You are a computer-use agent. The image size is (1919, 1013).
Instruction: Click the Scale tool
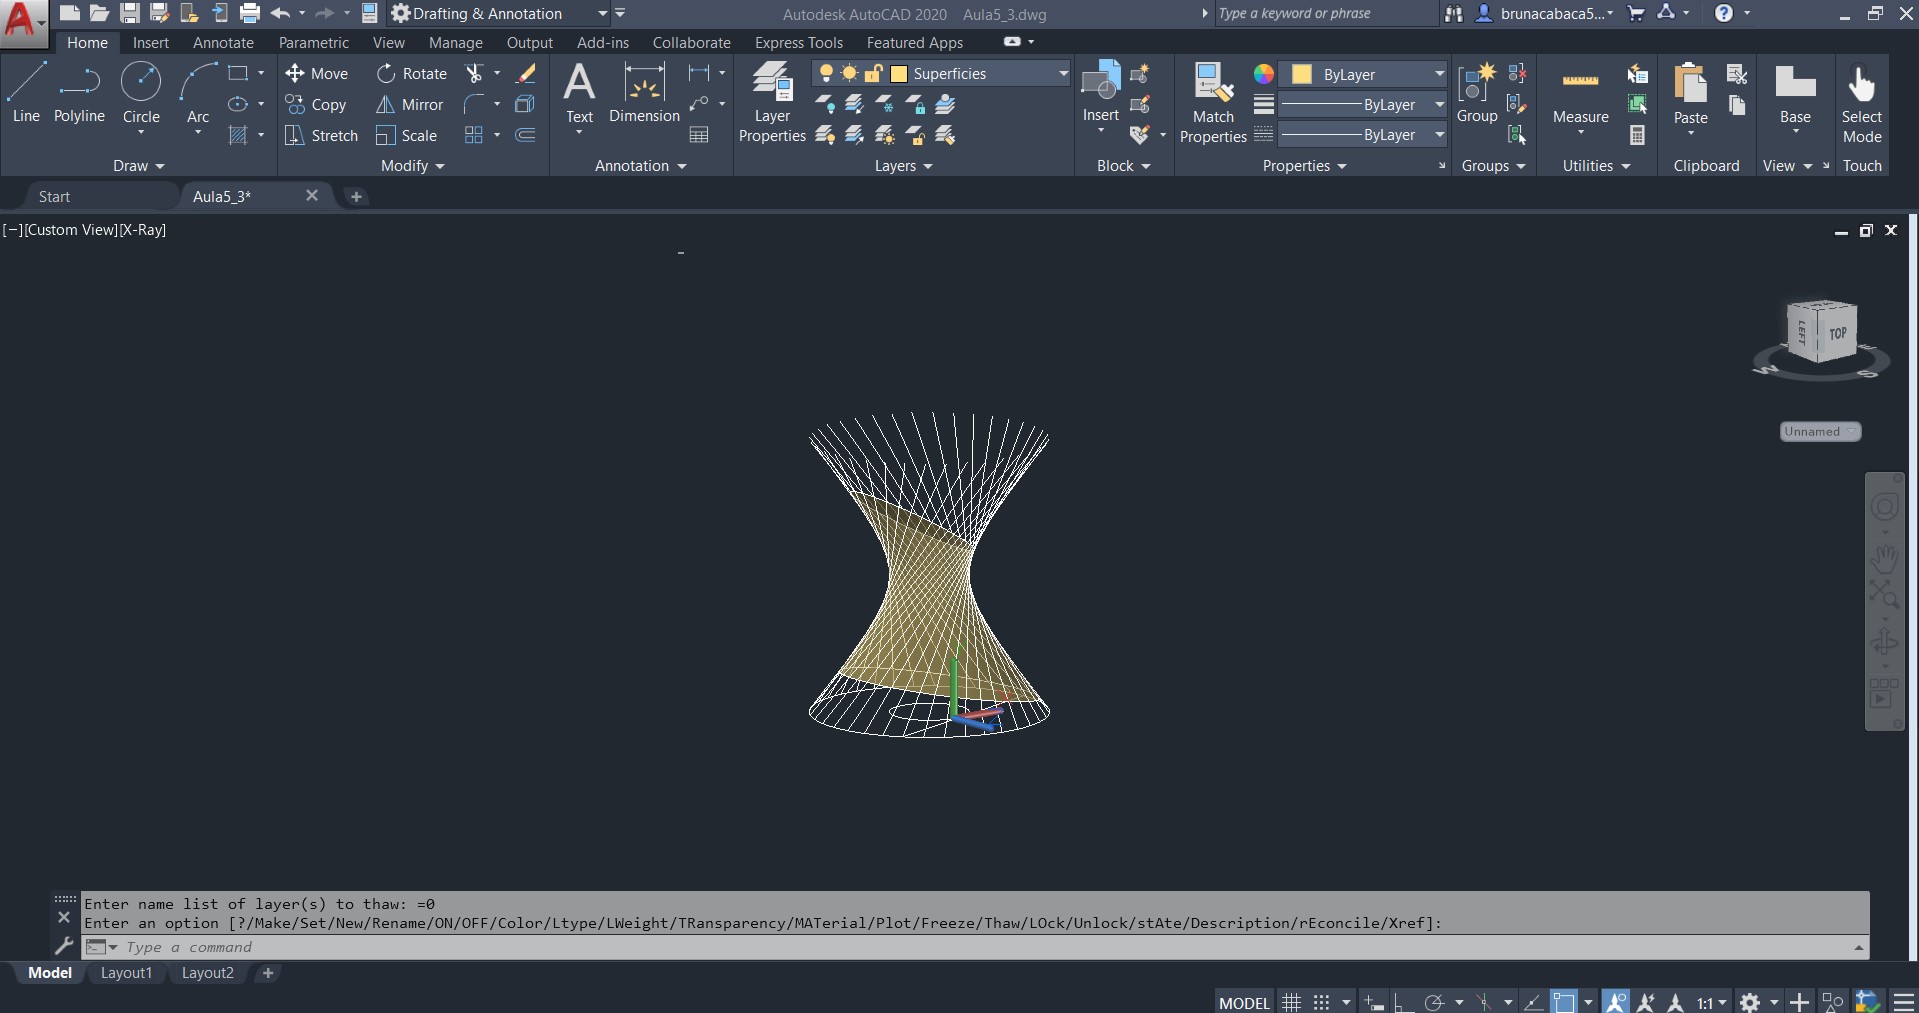(407, 135)
